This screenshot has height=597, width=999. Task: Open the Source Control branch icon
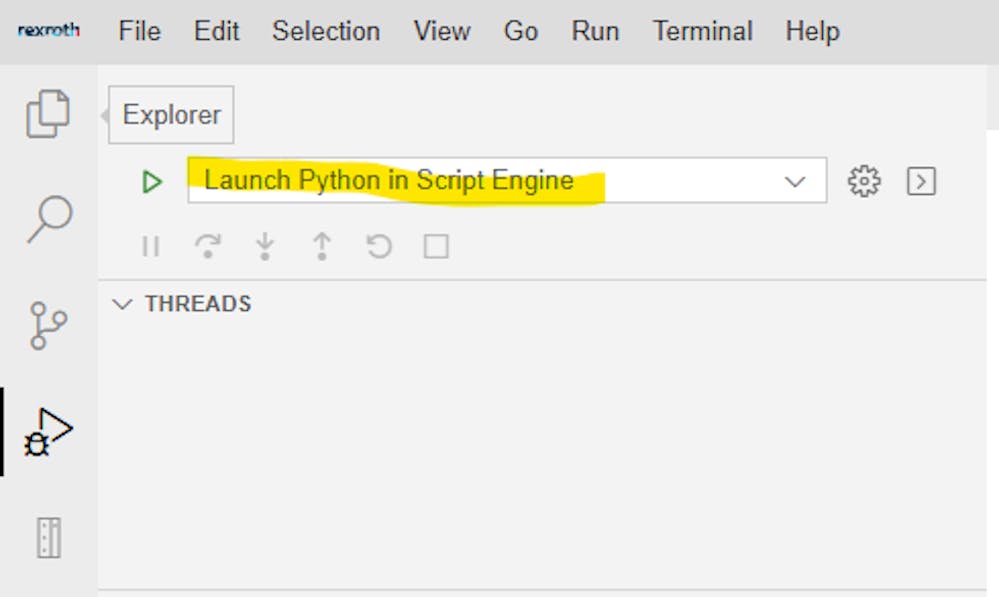pyautogui.click(x=48, y=326)
